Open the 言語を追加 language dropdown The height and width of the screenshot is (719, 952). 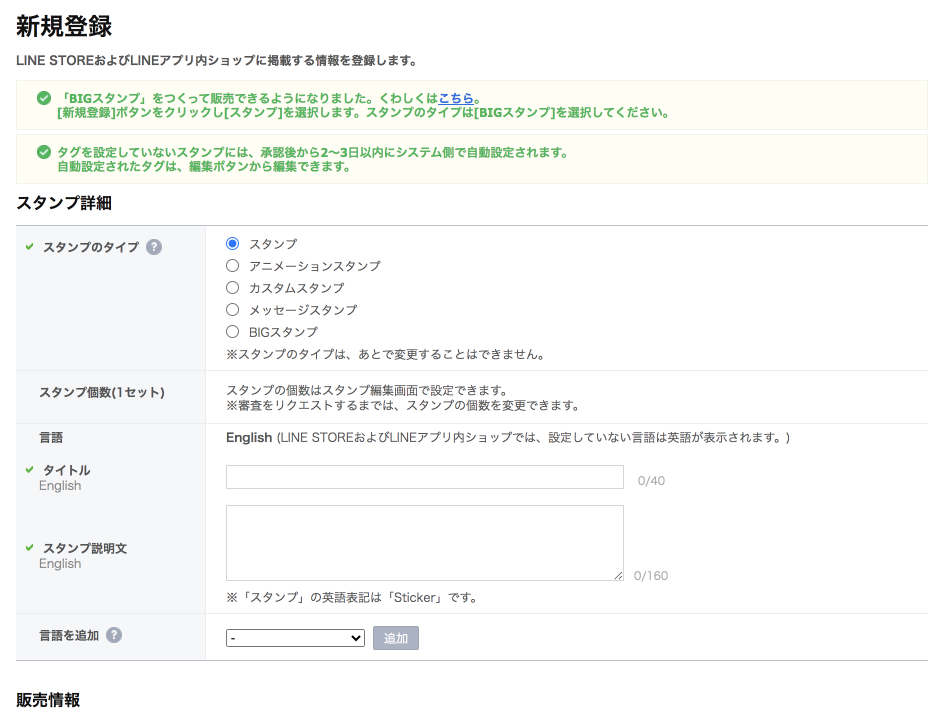(295, 638)
